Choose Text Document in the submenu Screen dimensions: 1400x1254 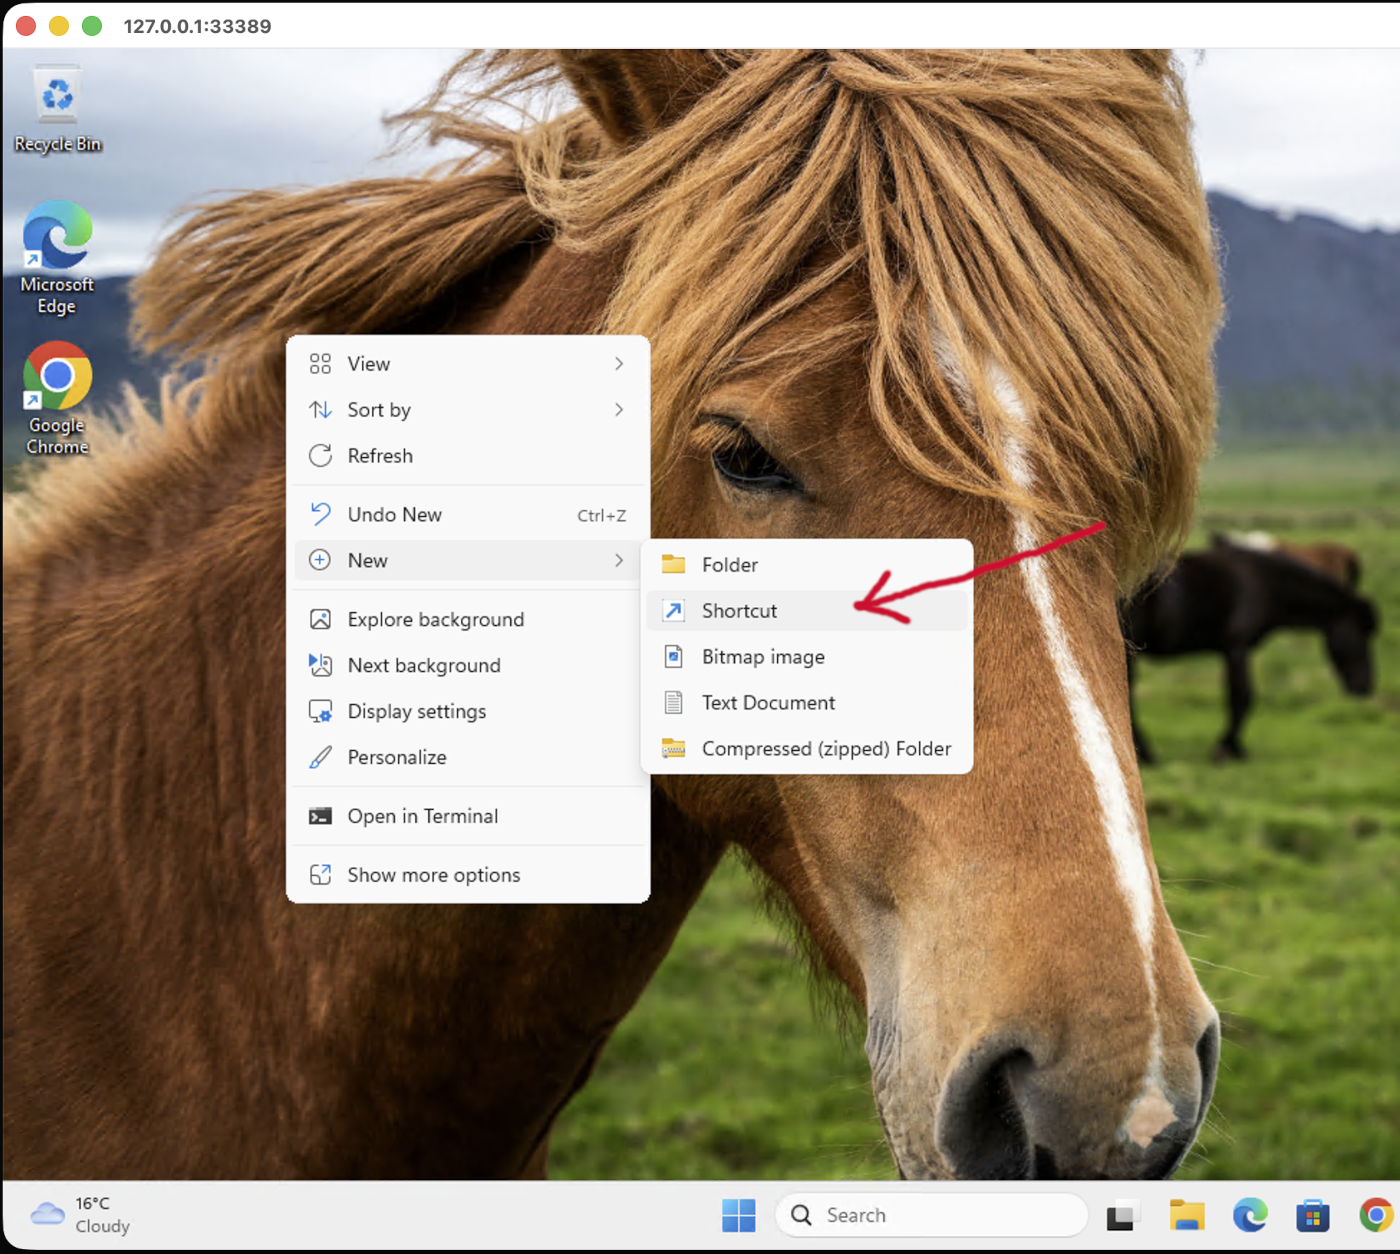(807, 703)
